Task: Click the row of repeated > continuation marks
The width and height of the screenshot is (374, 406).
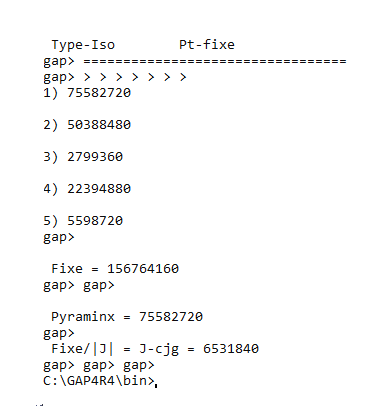Action: pos(135,77)
